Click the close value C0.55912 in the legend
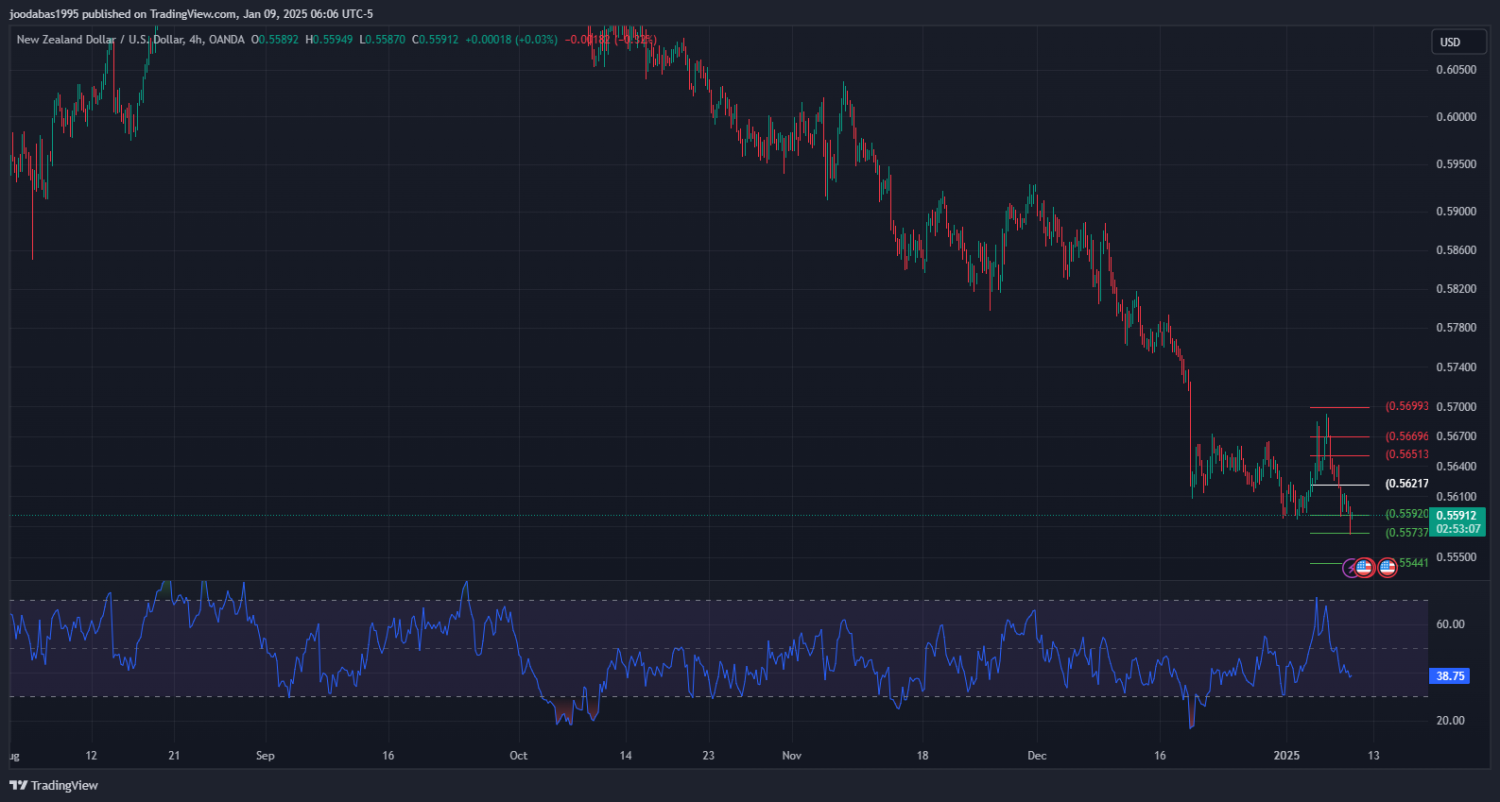This screenshot has width=1500, height=802. click(437, 40)
